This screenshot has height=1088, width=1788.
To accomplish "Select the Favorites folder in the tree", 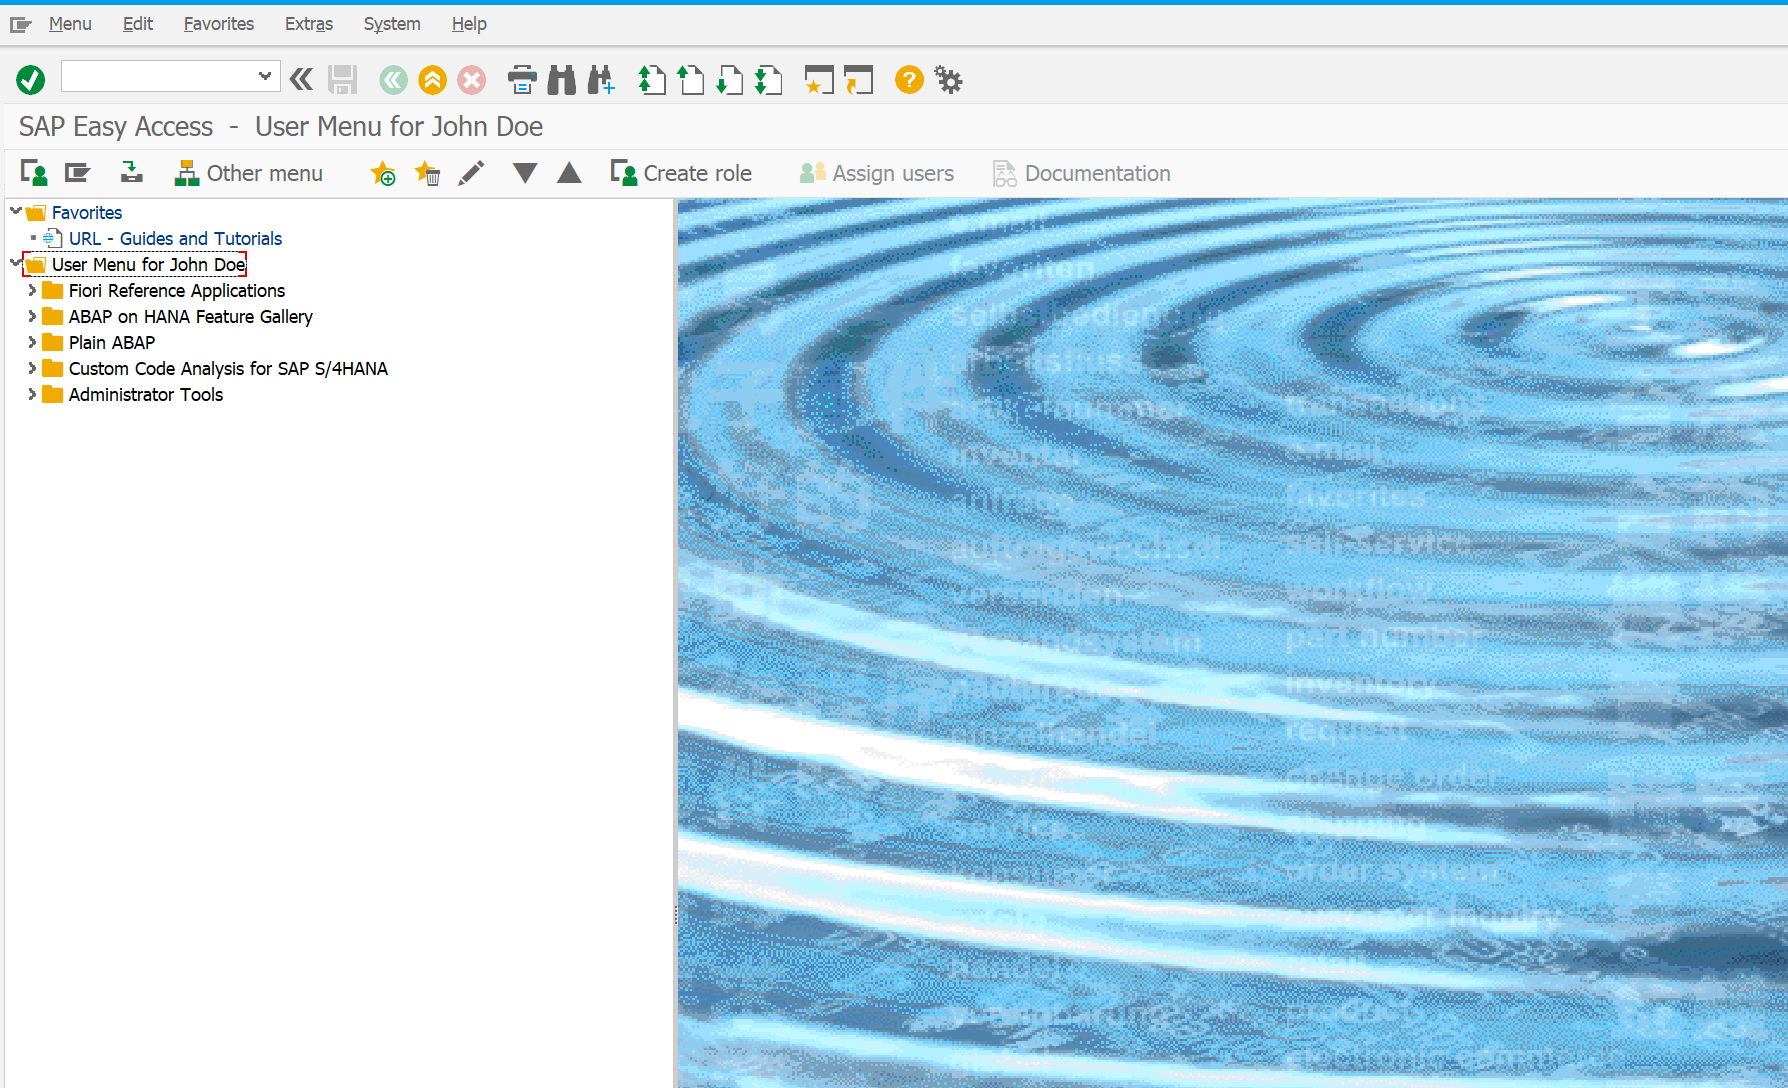I will pyautogui.click(x=87, y=213).
